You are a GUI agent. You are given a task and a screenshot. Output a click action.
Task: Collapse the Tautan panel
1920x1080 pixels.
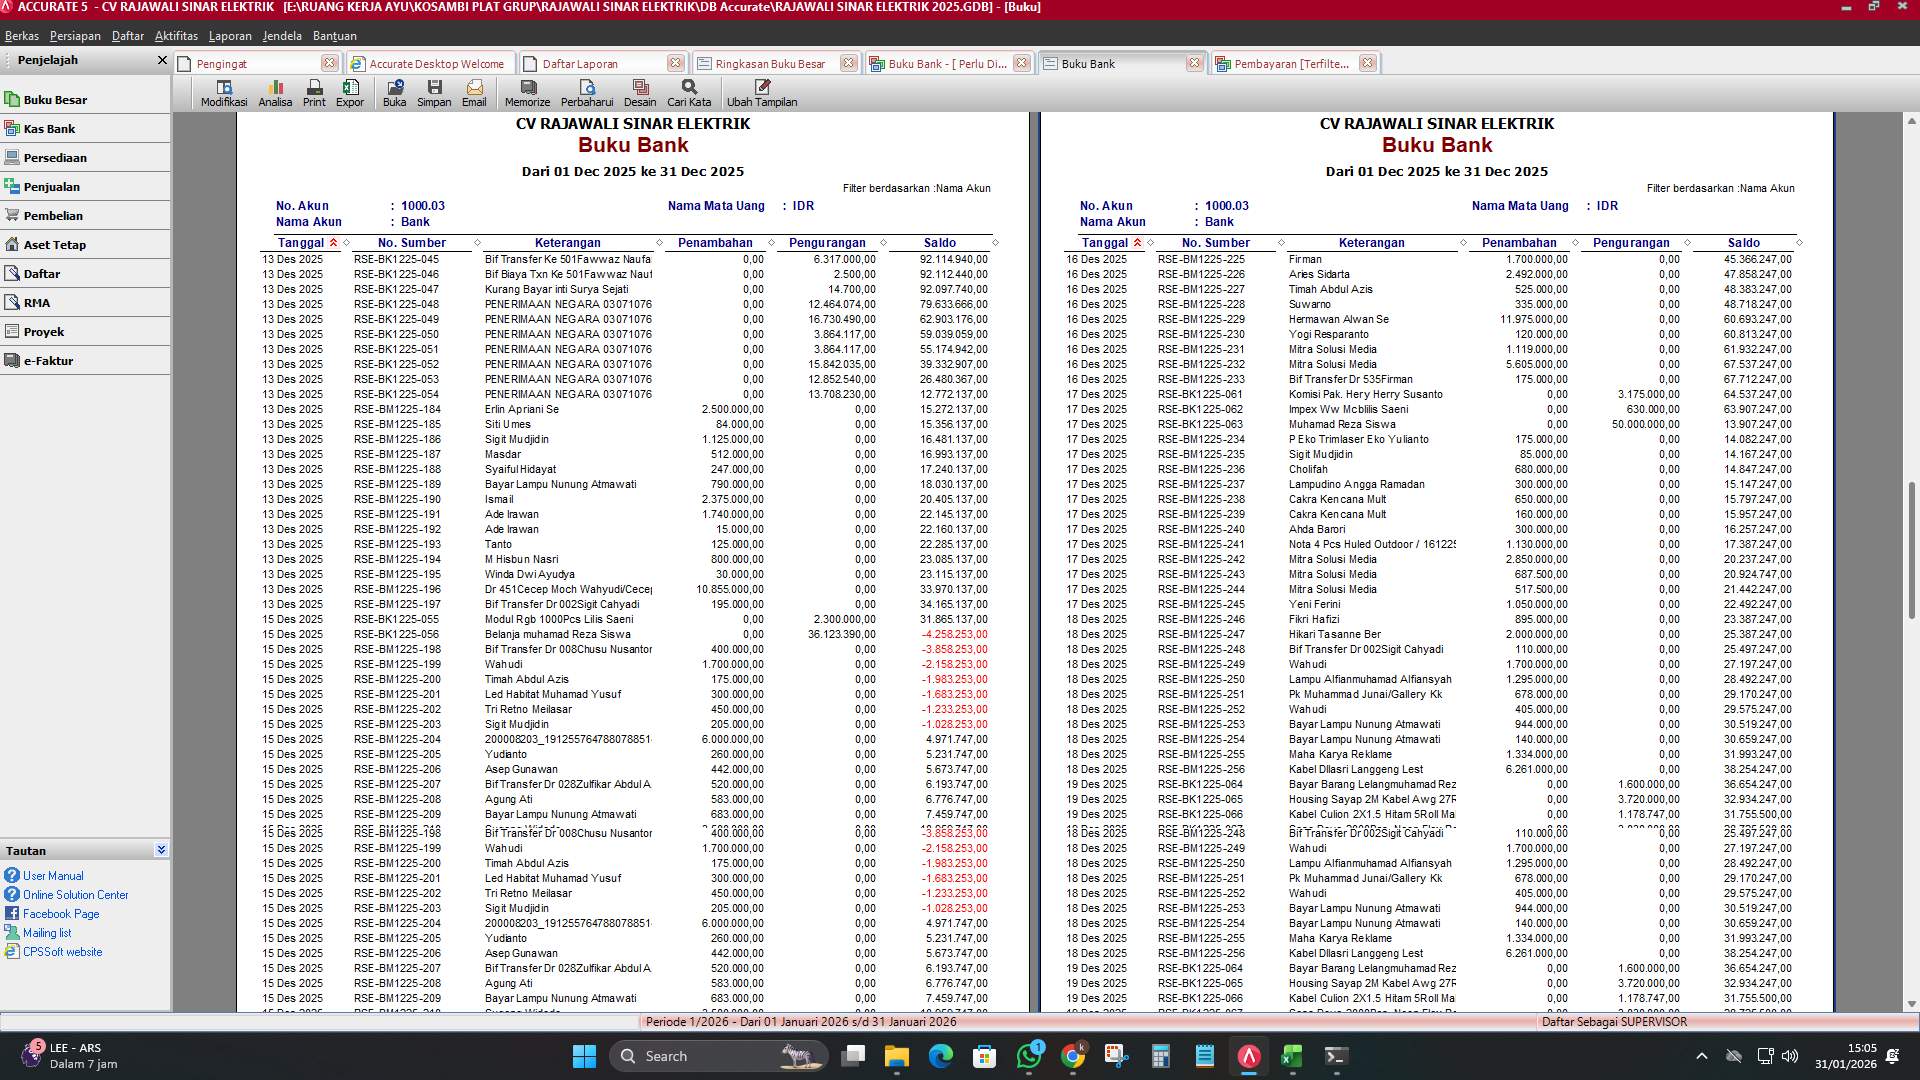(161, 850)
